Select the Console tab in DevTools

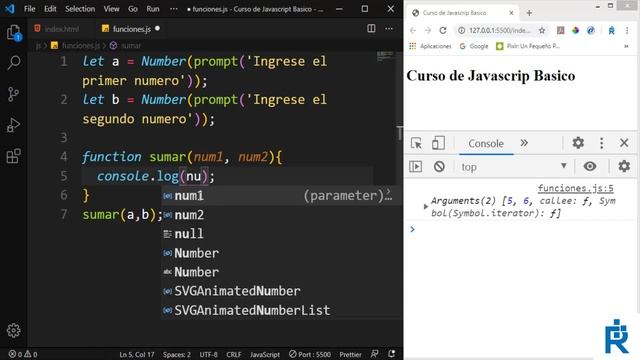coord(486,144)
